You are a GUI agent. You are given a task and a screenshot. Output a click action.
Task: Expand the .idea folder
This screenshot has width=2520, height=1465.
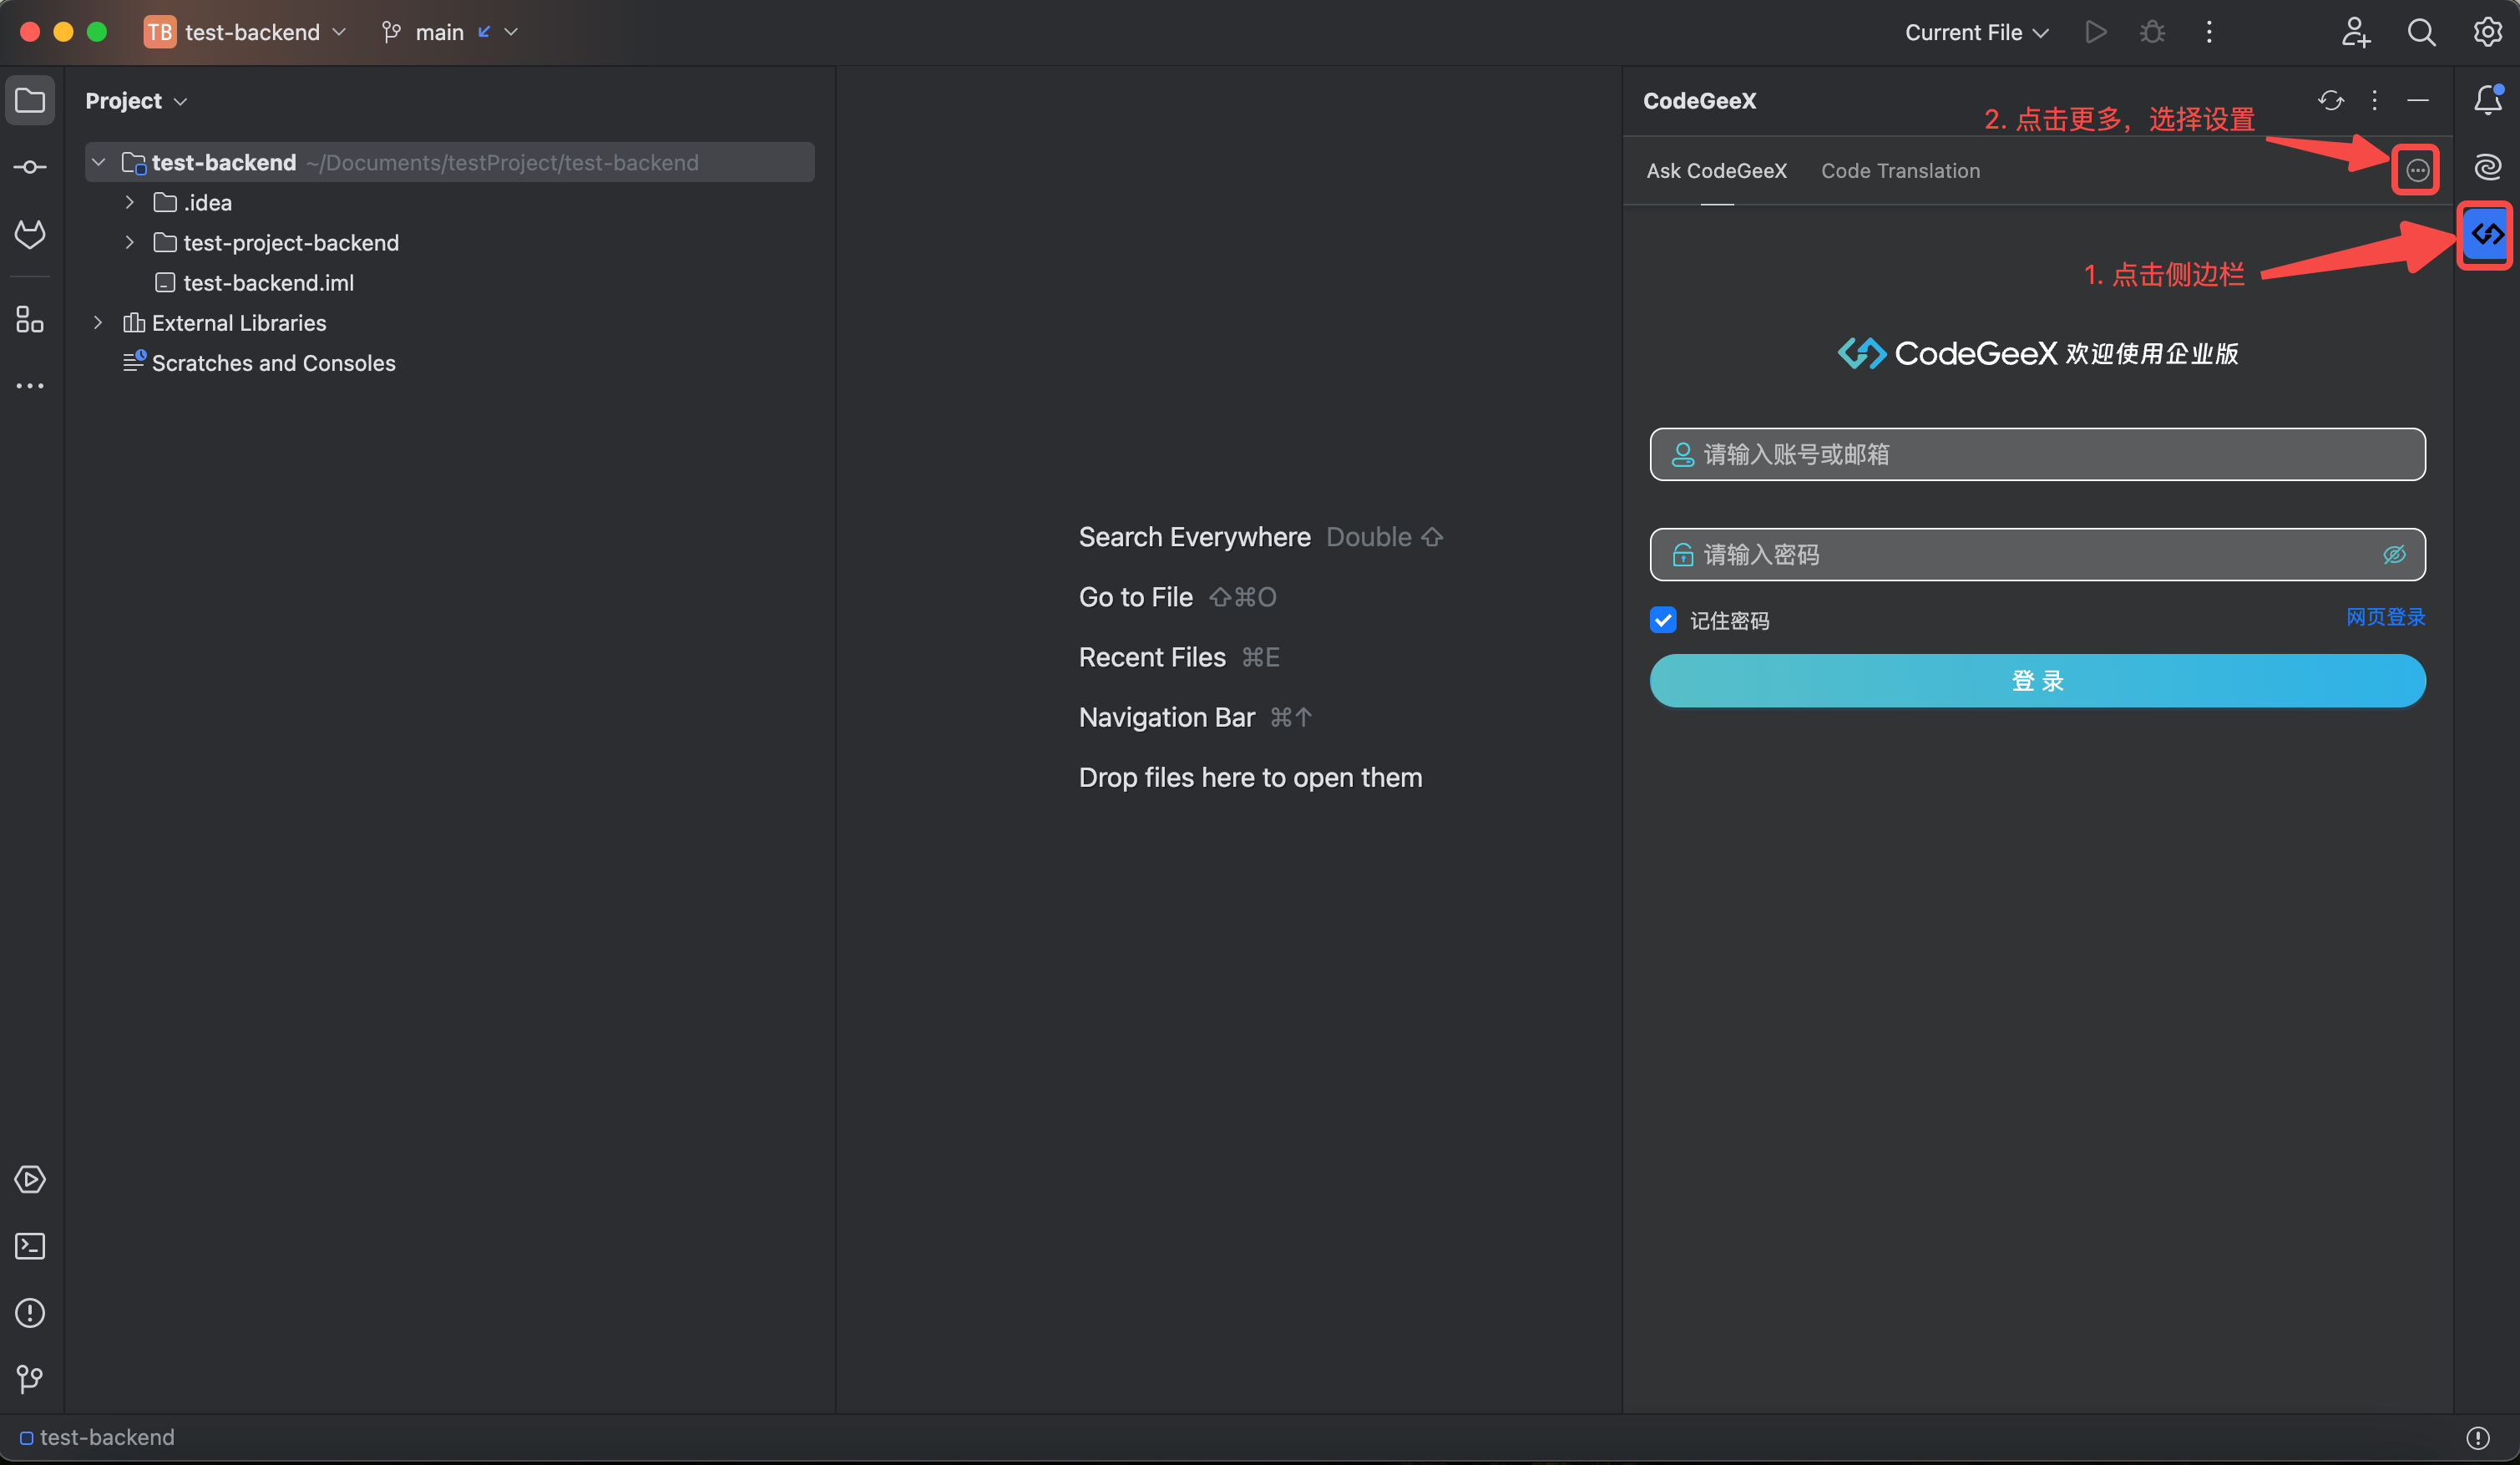click(129, 202)
